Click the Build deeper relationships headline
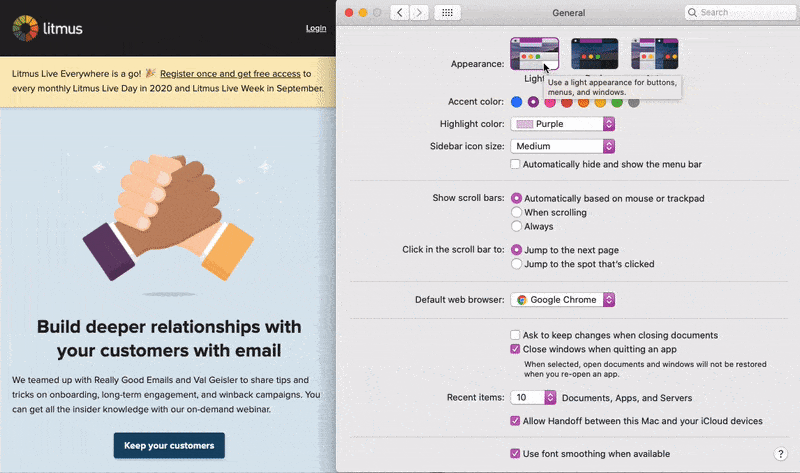The image size is (800, 473). click(169, 339)
